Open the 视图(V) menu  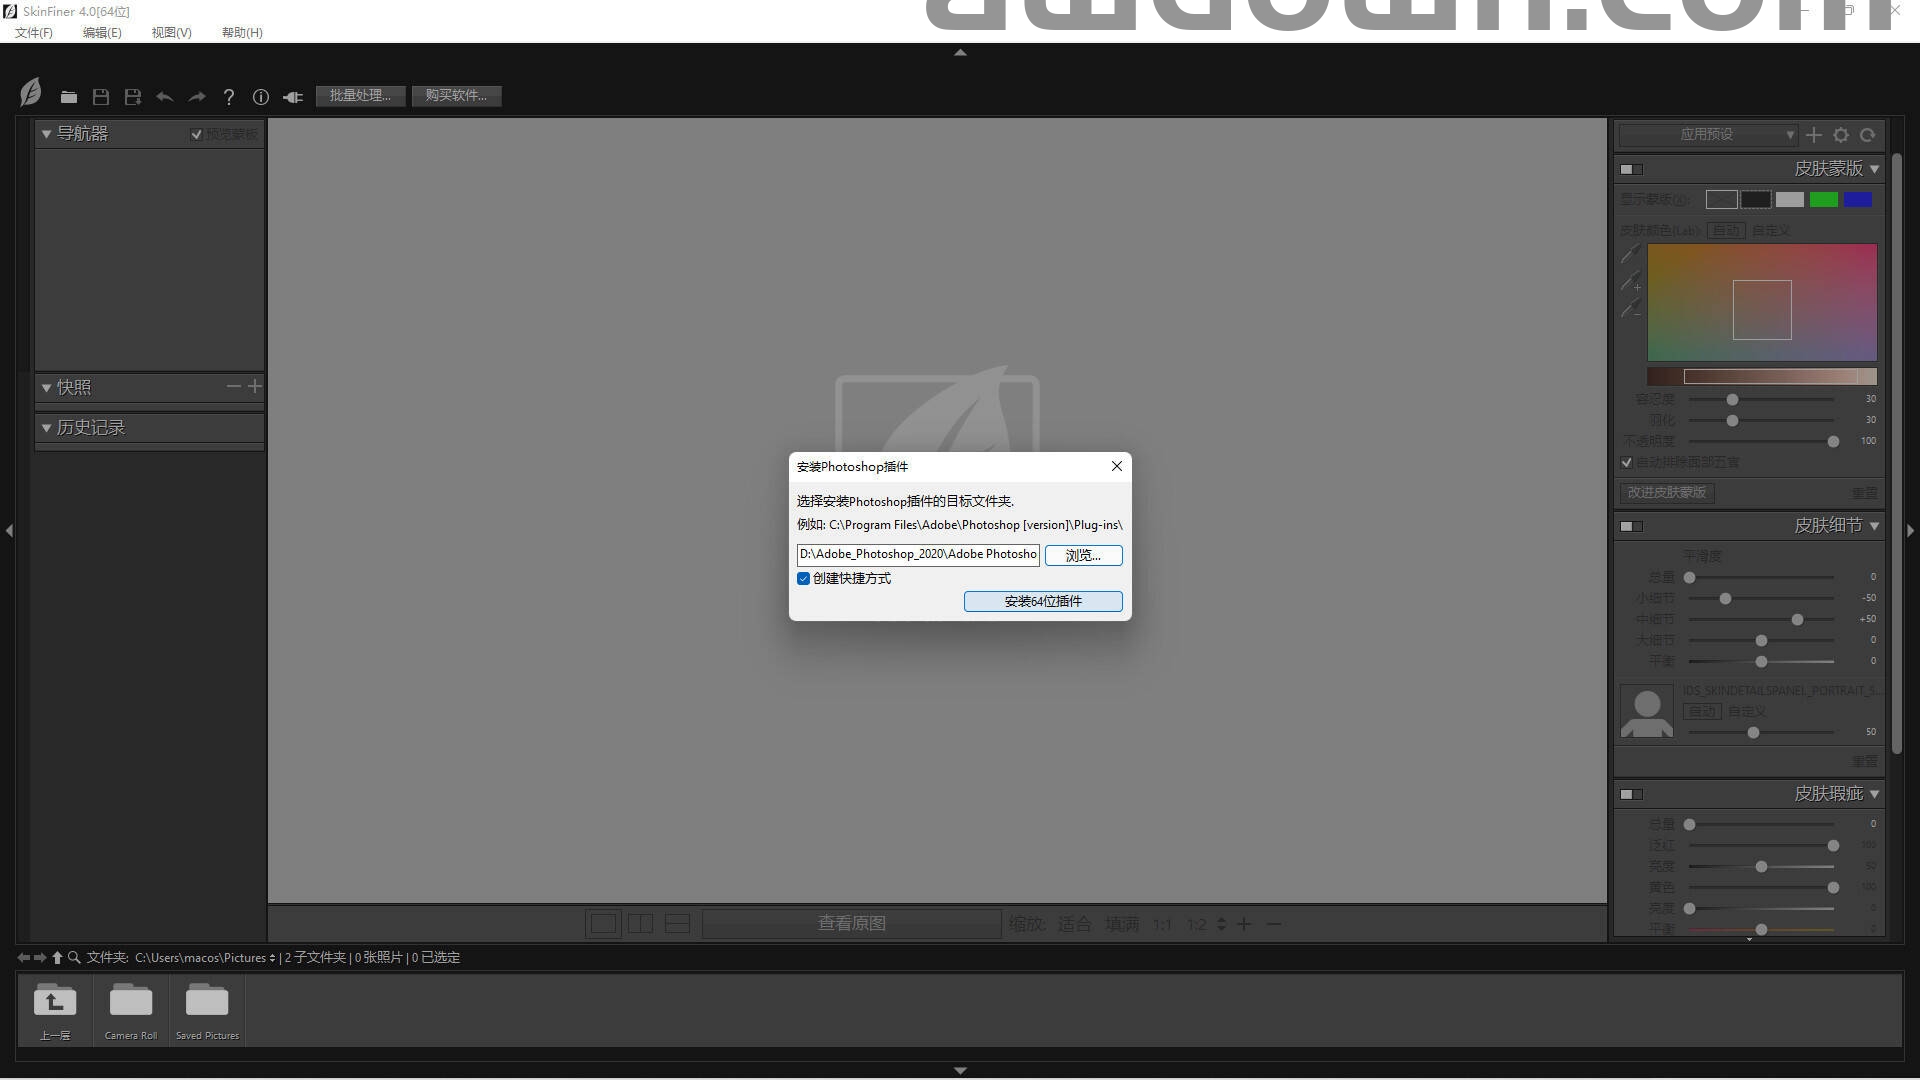pyautogui.click(x=171, y=33)
